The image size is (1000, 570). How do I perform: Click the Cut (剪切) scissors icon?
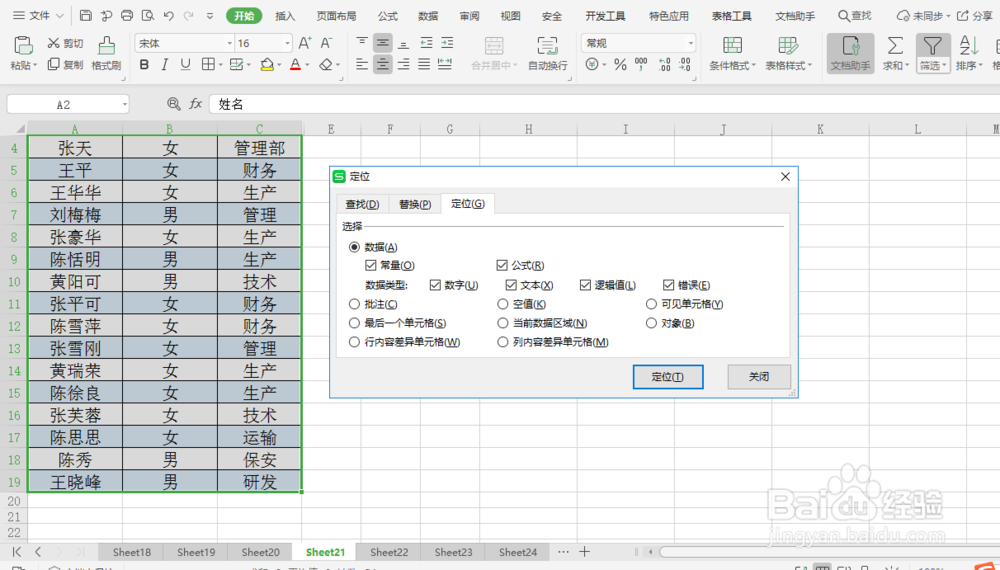pyautogui.click(x=54, y=43)
